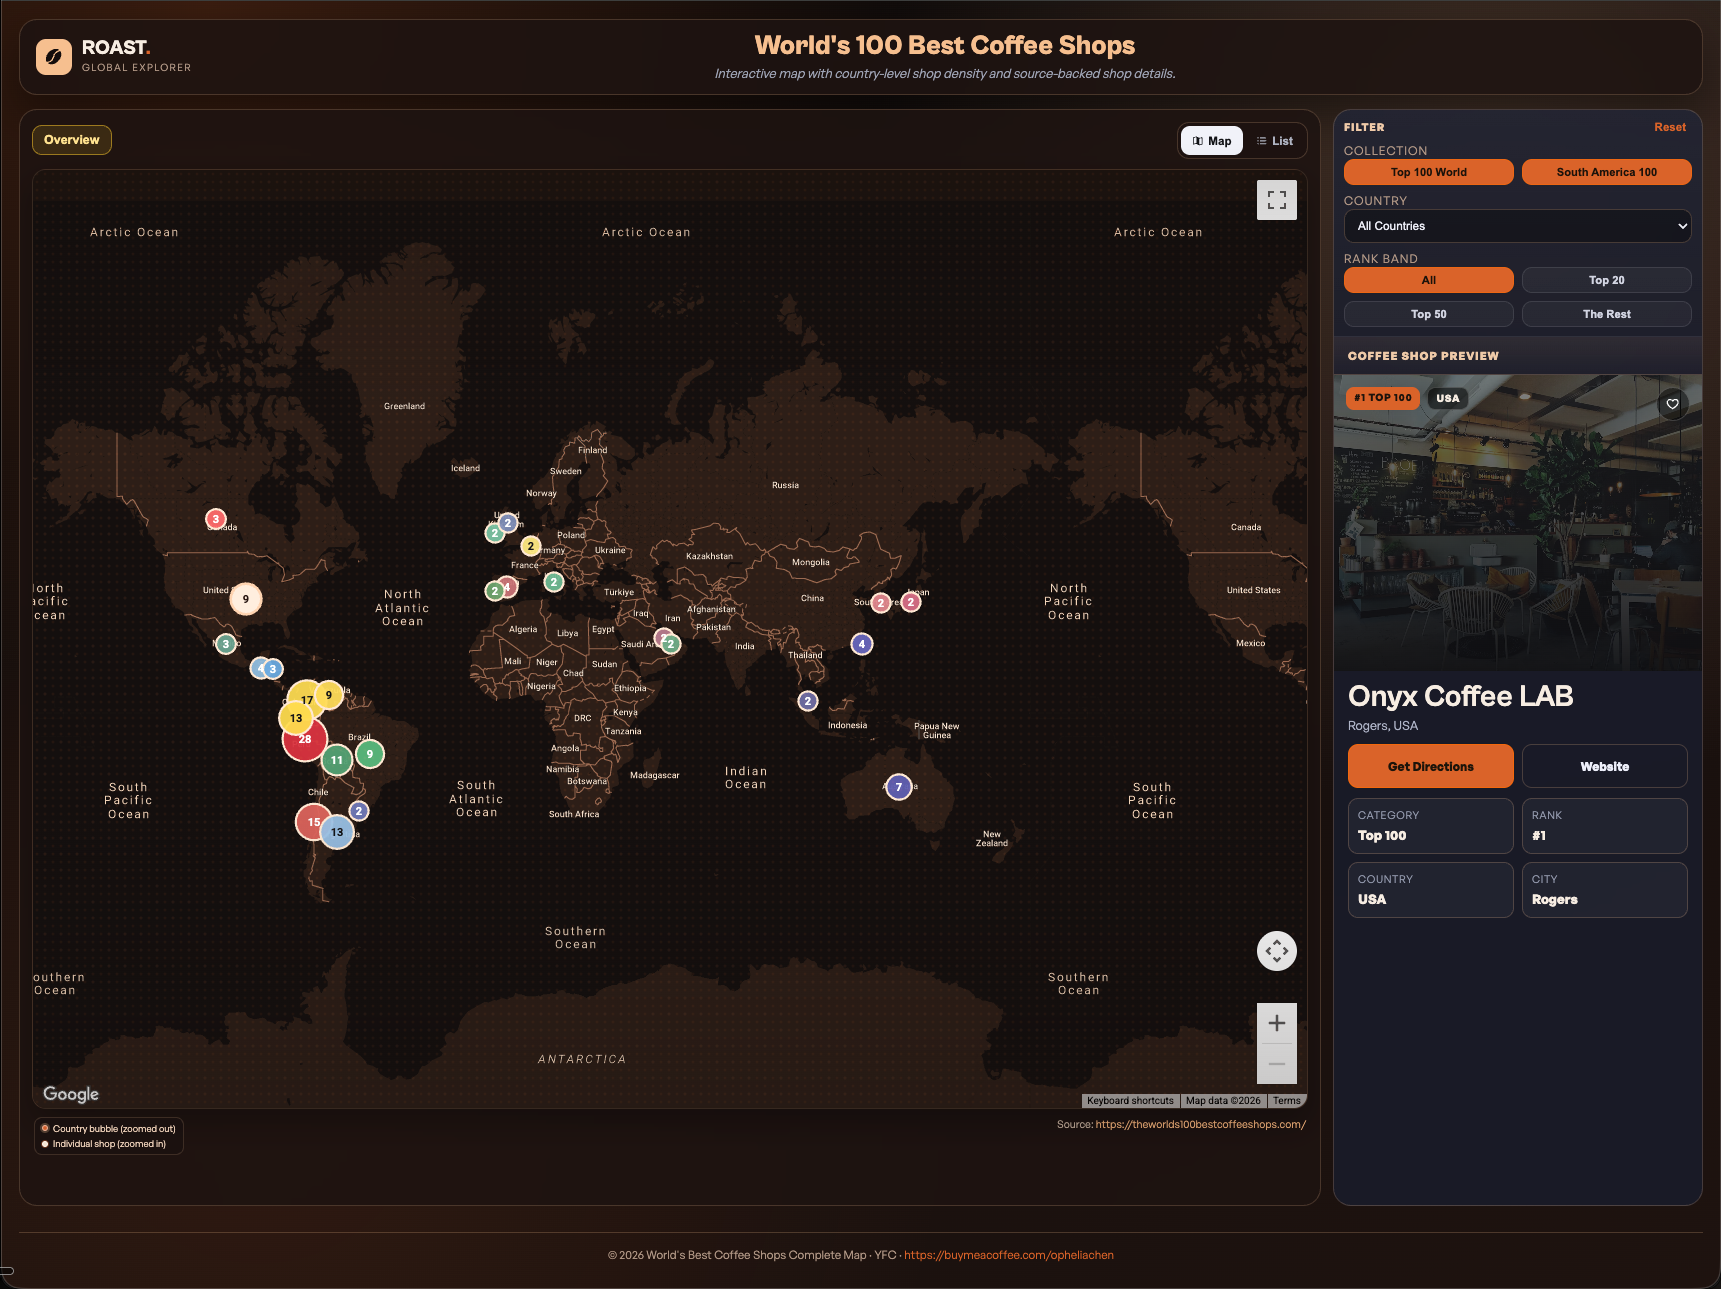Get Directions to Onyx Coffee LAB
This screenshot has height=1289, width=1721.
pos(1431,766)
